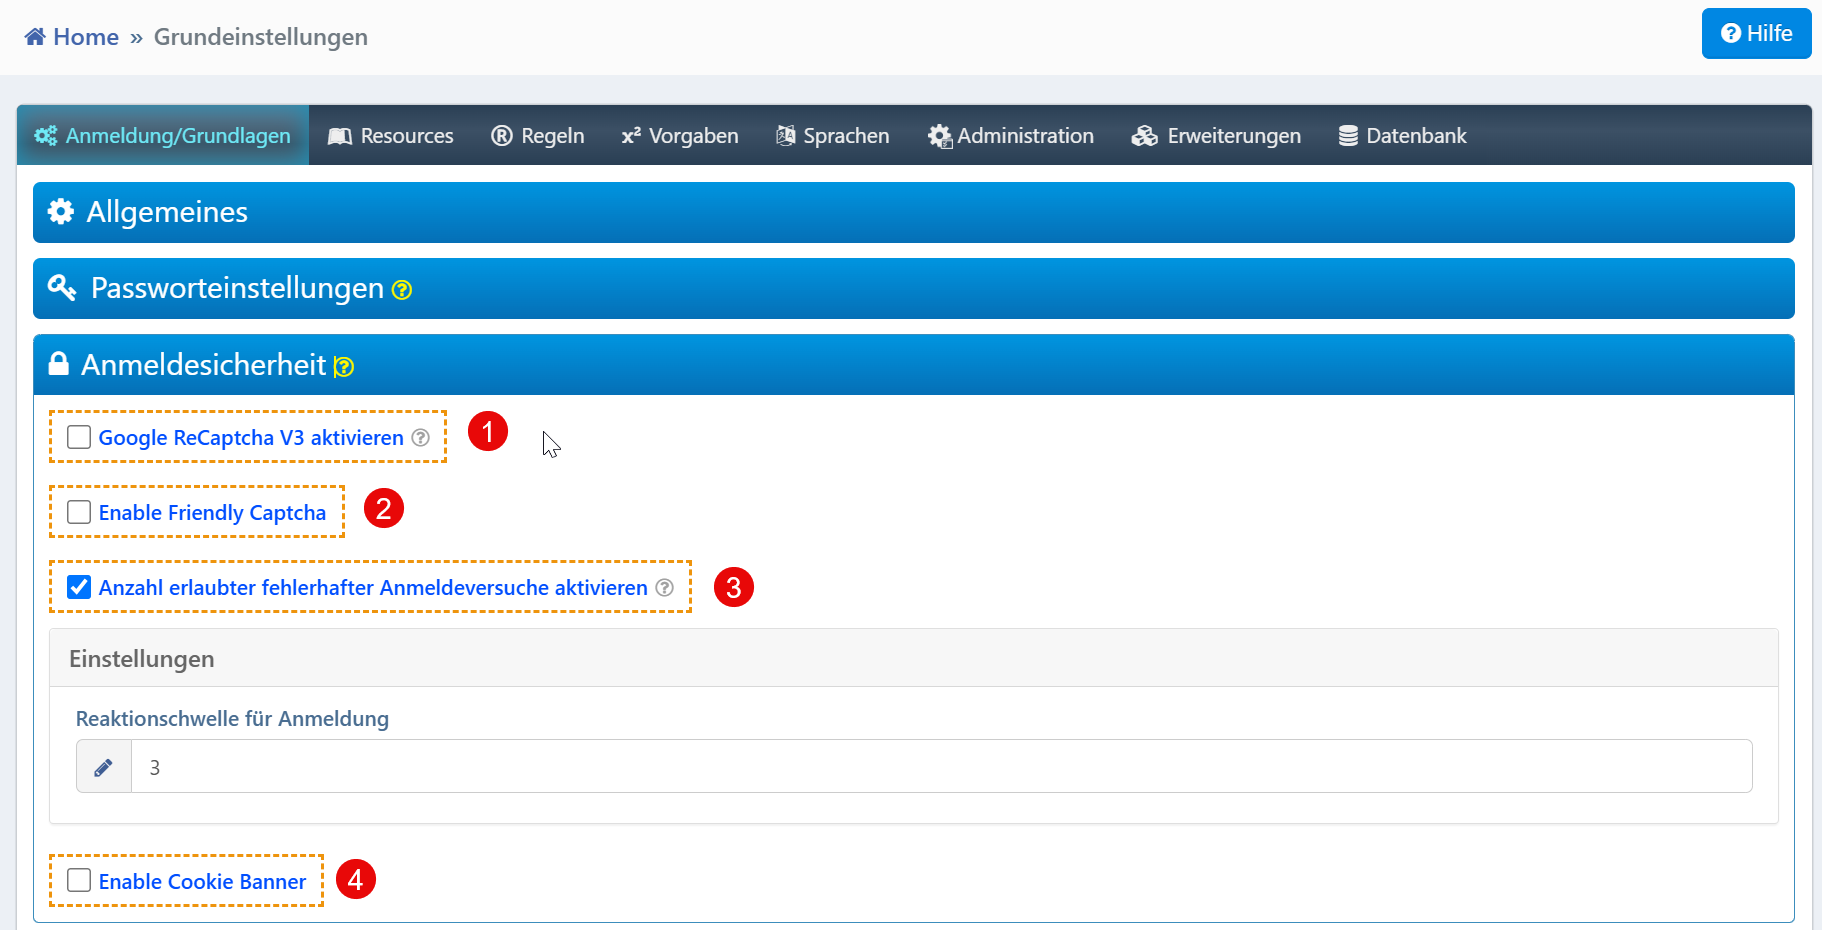Click the info icon next to Google ReCaptcha
Screen dimensions: 1822x930
tap(421, 438)
